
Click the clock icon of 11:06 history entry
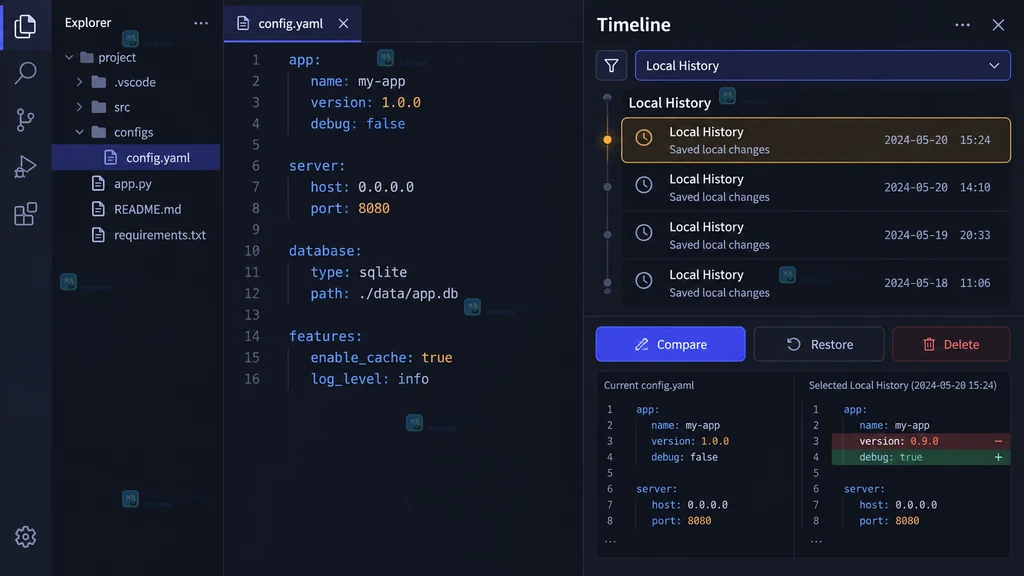click(x=644, y=280)
